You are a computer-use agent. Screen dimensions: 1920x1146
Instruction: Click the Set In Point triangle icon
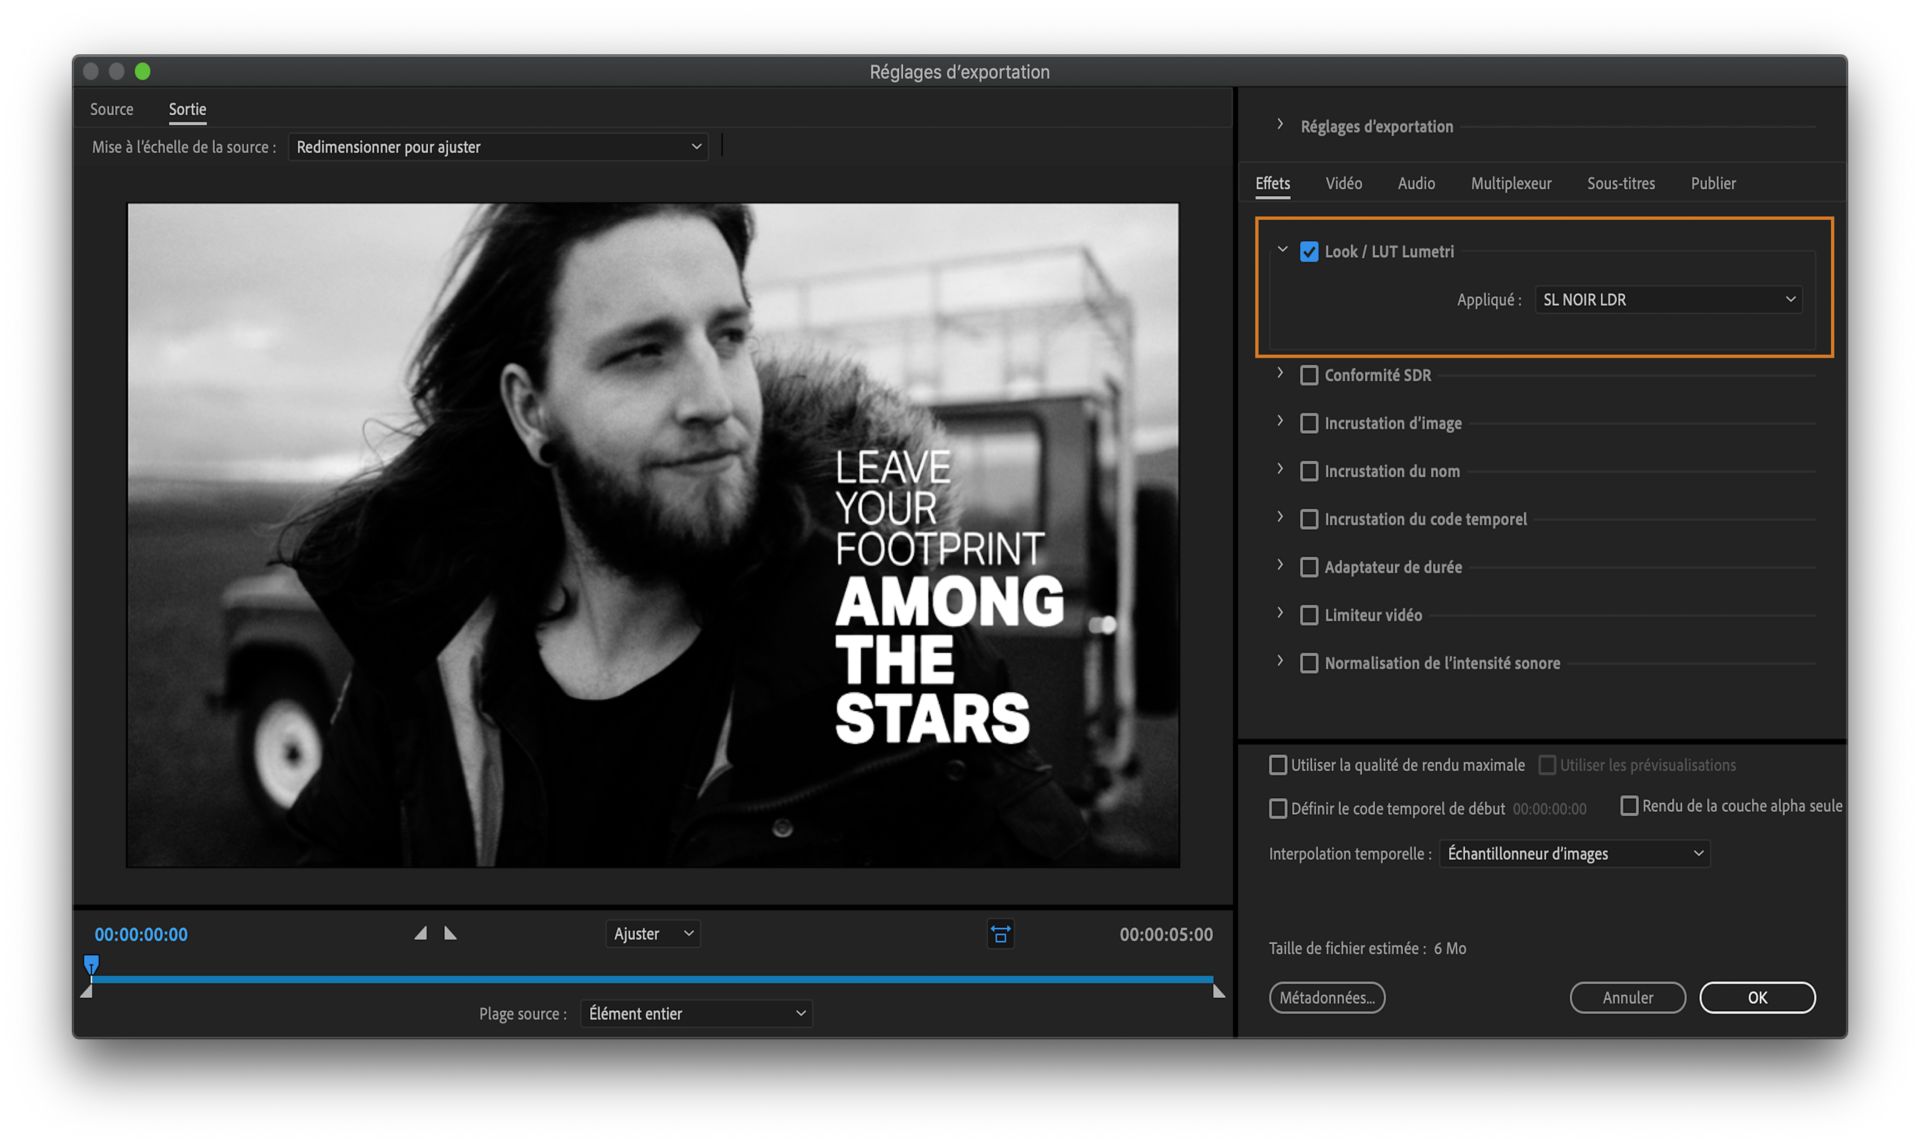(x=421, y=933)
